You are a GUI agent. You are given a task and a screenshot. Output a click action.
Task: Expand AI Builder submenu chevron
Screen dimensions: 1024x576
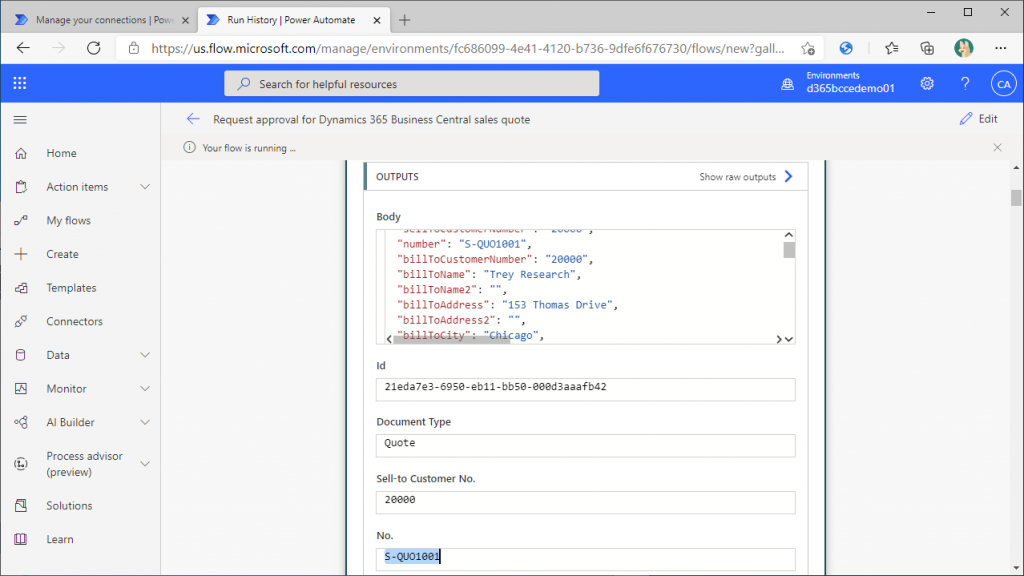point(145,422)
